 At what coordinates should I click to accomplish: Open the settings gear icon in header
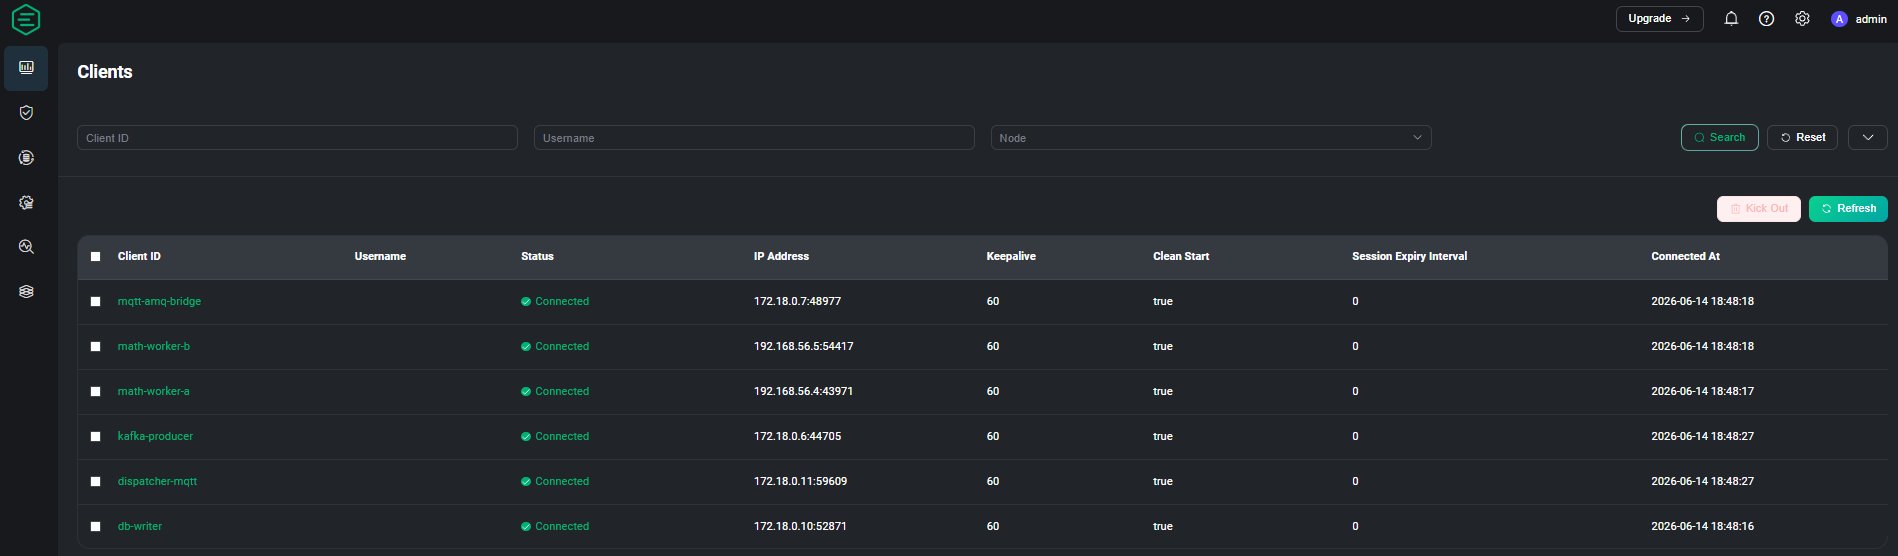tap(1802, 19)
